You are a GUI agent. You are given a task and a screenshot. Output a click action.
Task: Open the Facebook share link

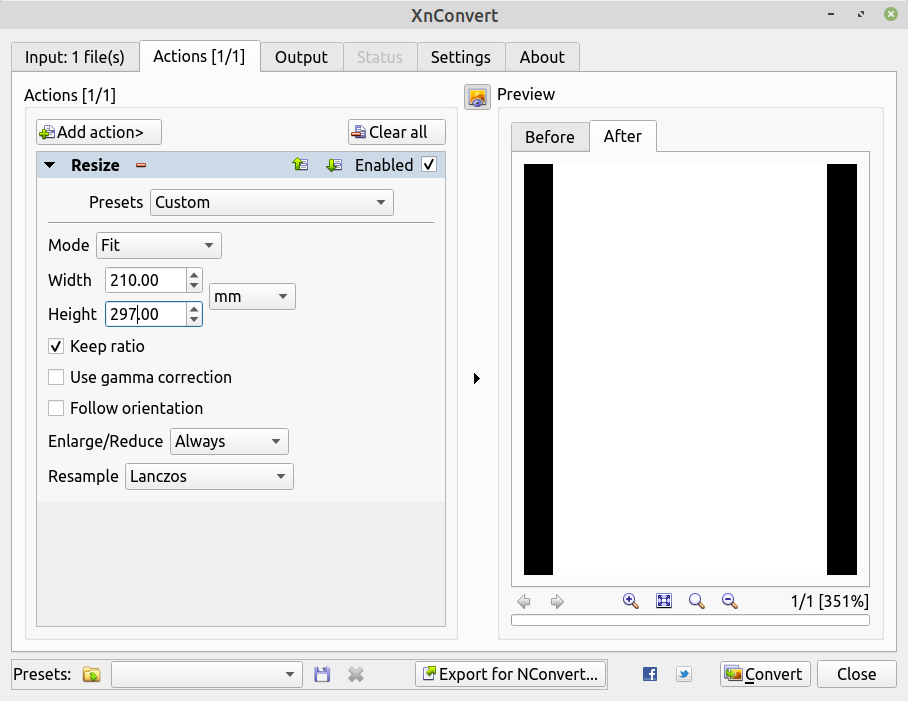point(650,674)
